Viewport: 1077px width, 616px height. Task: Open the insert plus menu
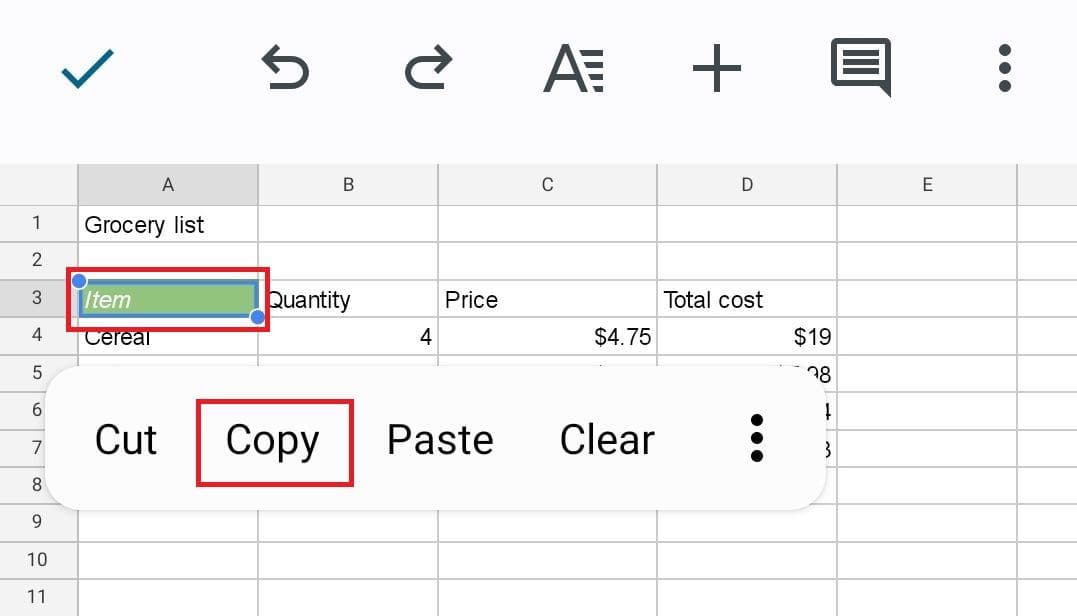[x=716, y=69]
